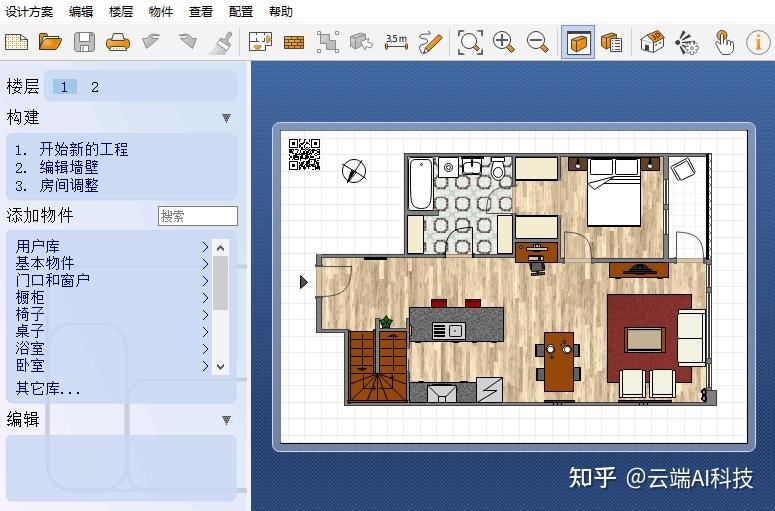Expand the 橱柜 category chevron

(x=205, y=298)
